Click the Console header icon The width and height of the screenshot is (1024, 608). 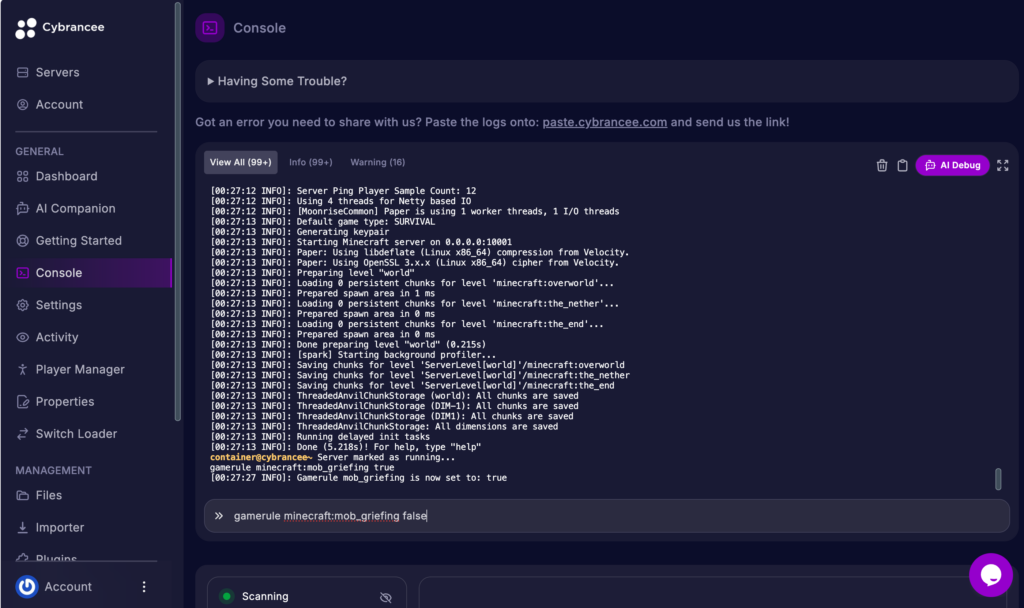(210, 28)
